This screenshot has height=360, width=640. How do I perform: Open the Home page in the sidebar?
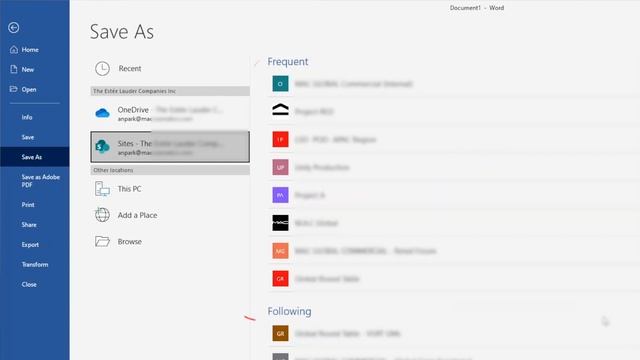click(24, 49)
